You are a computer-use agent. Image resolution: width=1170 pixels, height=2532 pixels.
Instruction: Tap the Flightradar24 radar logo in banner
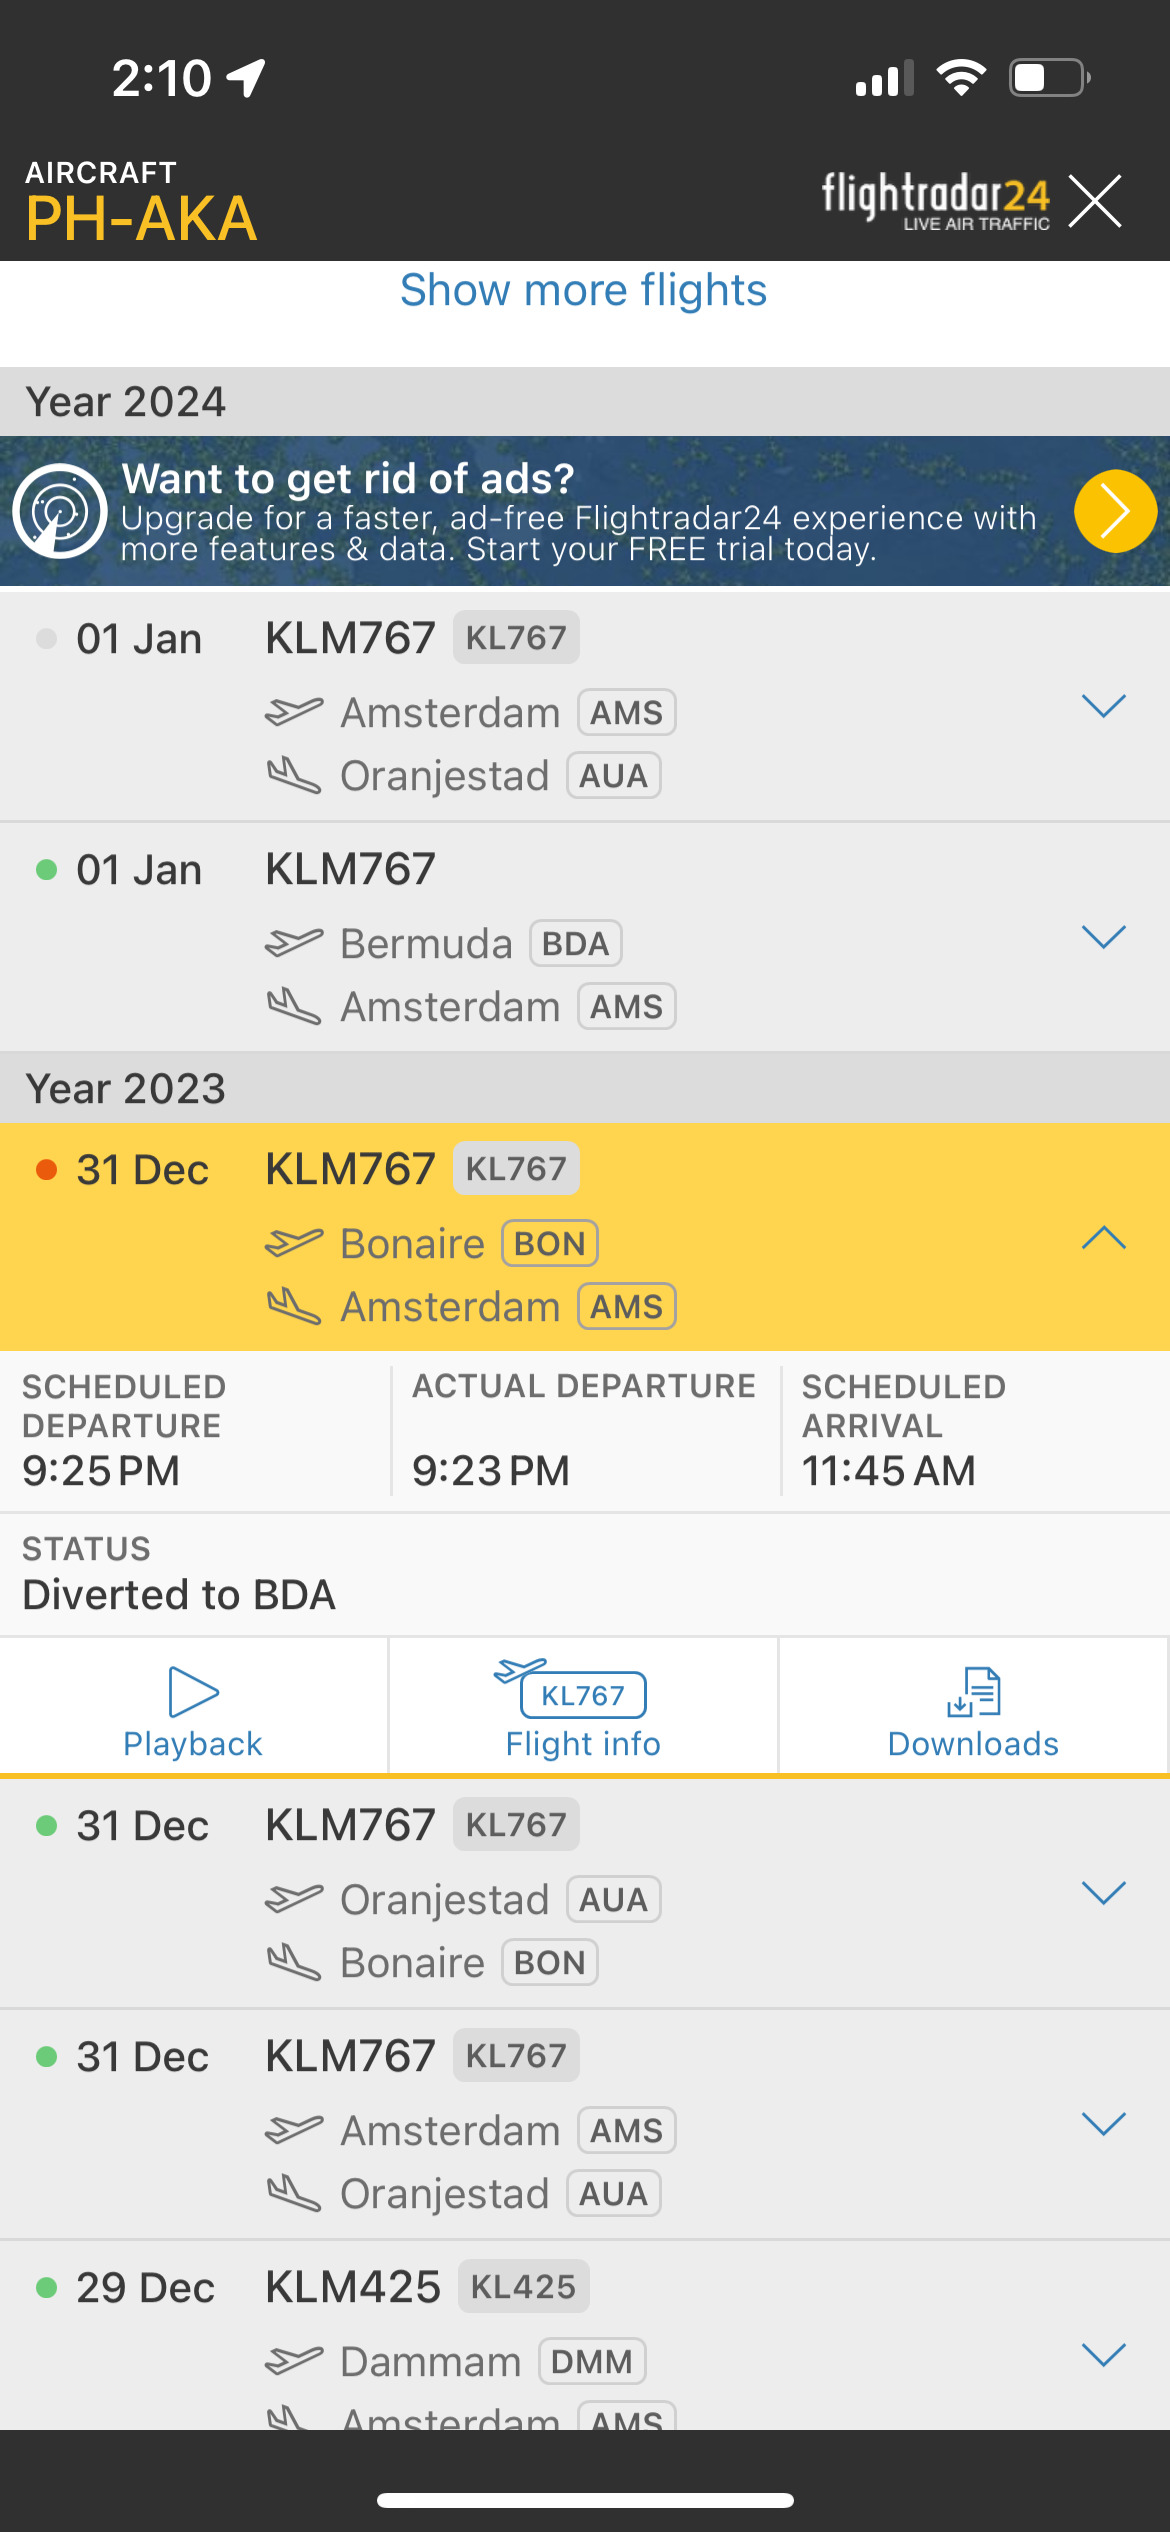[x=60, y=511]
